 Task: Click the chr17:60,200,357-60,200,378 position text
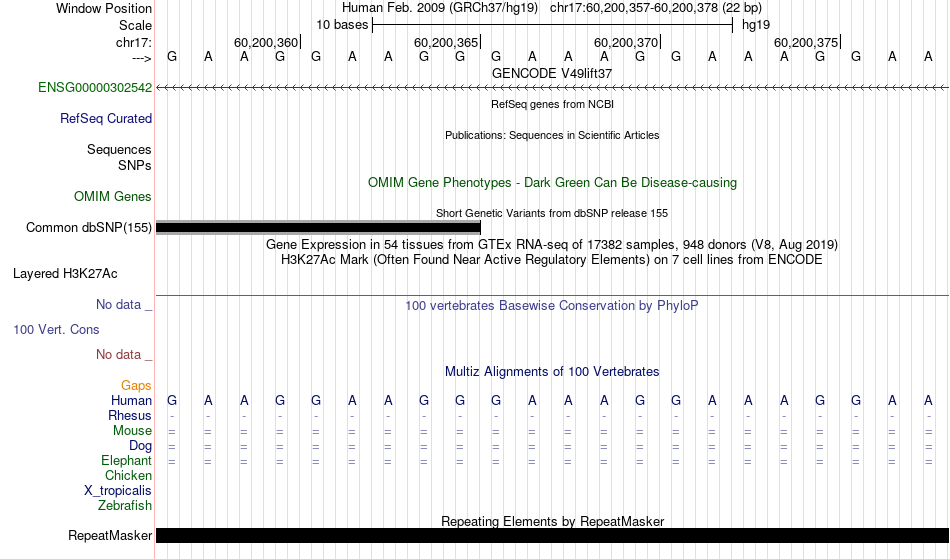click(x=656, y=8)
